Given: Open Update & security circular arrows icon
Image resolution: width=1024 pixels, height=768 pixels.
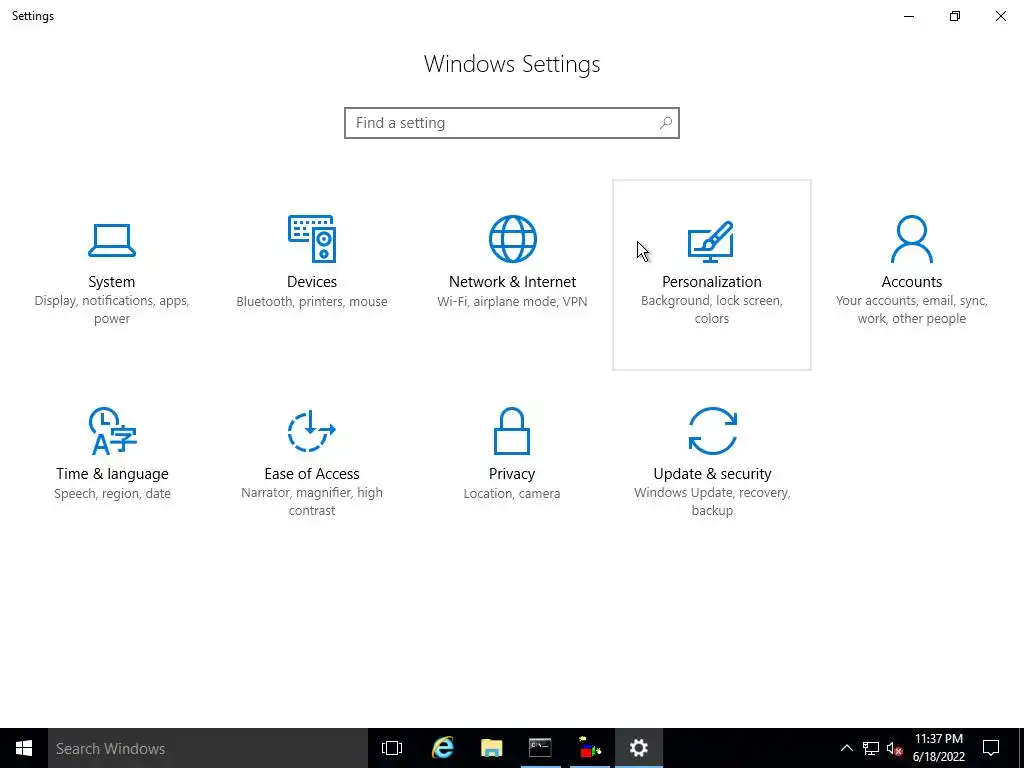Looking at the screenshot, I should (712, 430).
